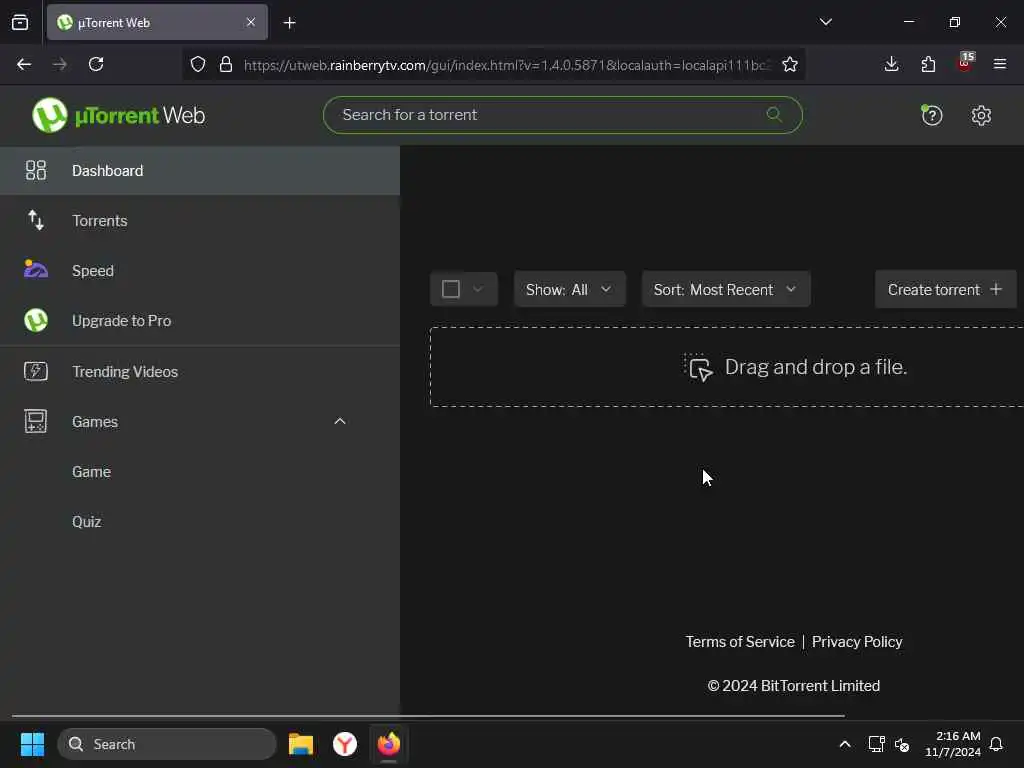Open the Firefox hamburger menu

(999, 64)
